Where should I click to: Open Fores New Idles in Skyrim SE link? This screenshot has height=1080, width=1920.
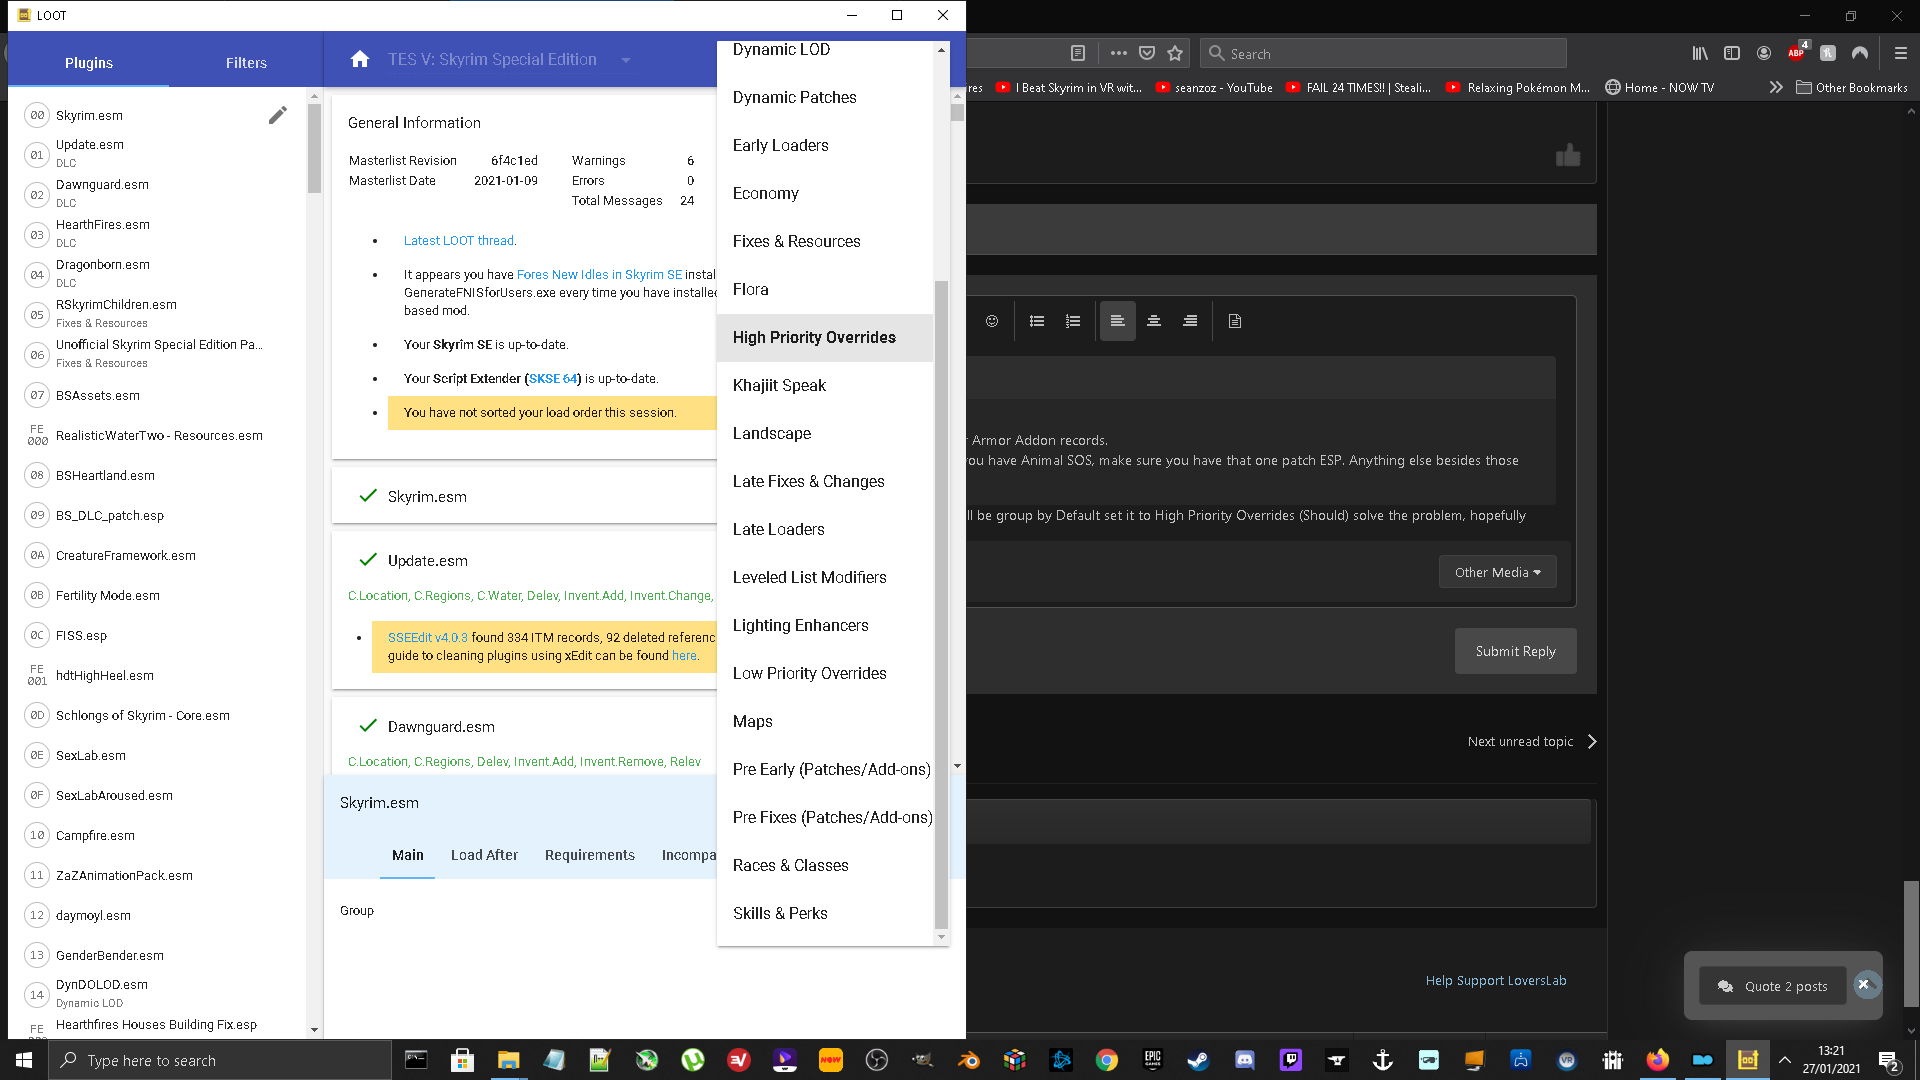click(x=599, y=274)
